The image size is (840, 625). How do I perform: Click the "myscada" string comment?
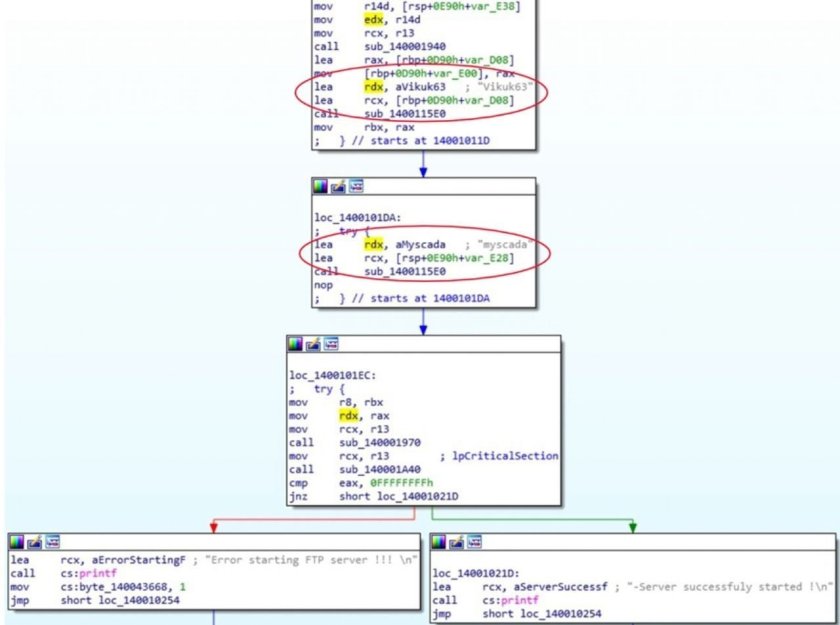tap(504, 245)
